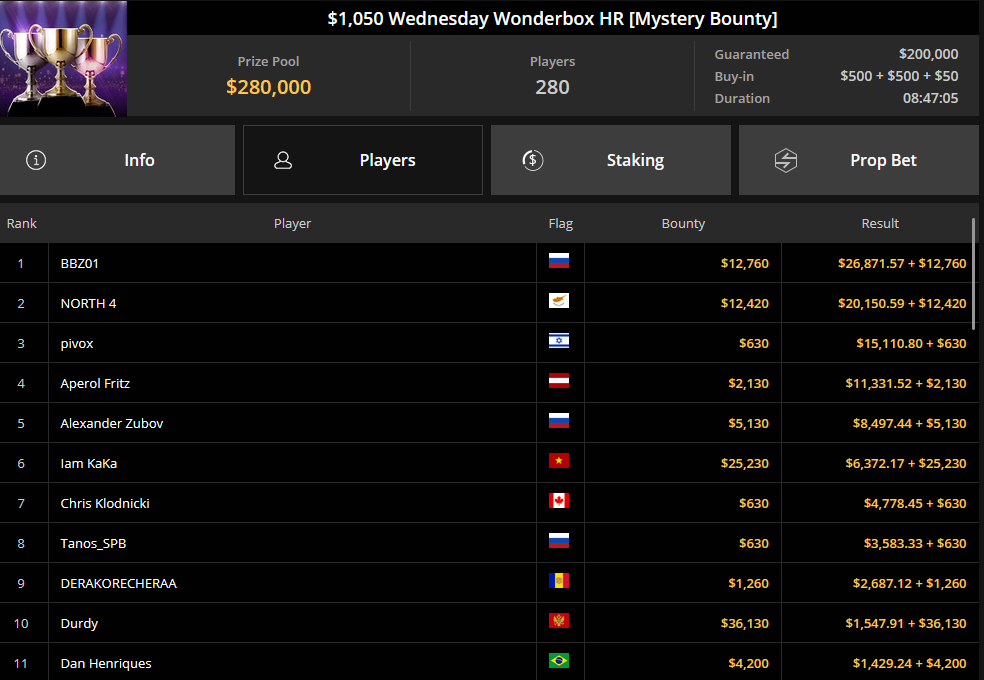Click the player silhouette icon
The height and width of the screenshot is (680, 984).
283,160
